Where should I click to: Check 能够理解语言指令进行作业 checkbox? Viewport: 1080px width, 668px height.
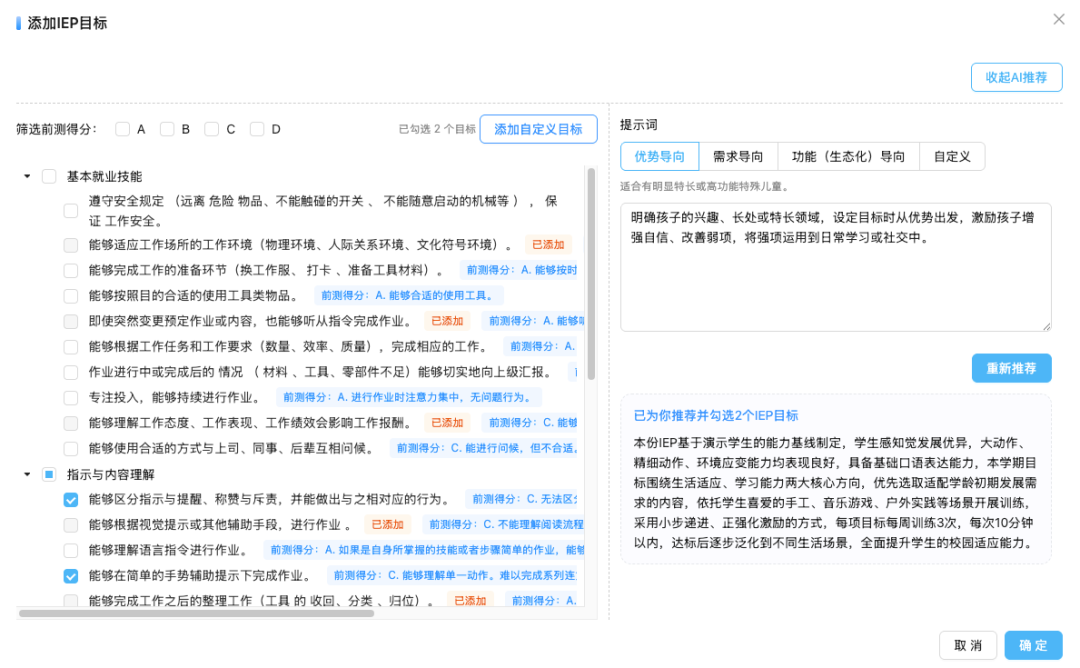[71, 550]
